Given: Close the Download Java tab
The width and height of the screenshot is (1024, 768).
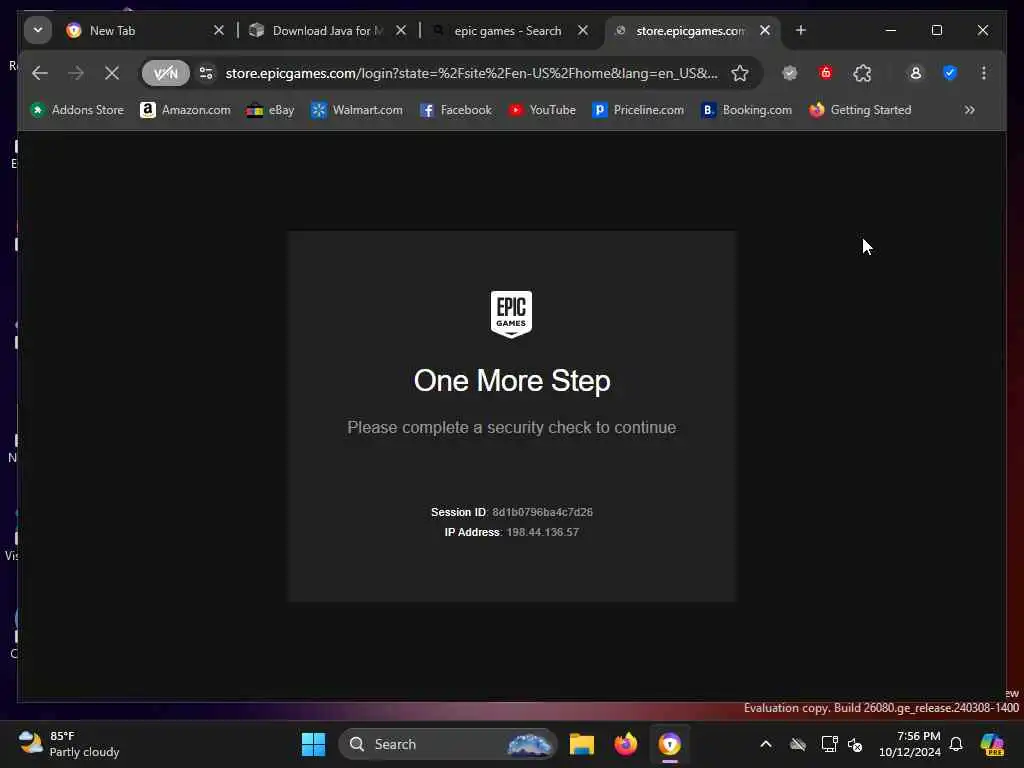Looking at the screenshot, I should (x=401, y=31).
